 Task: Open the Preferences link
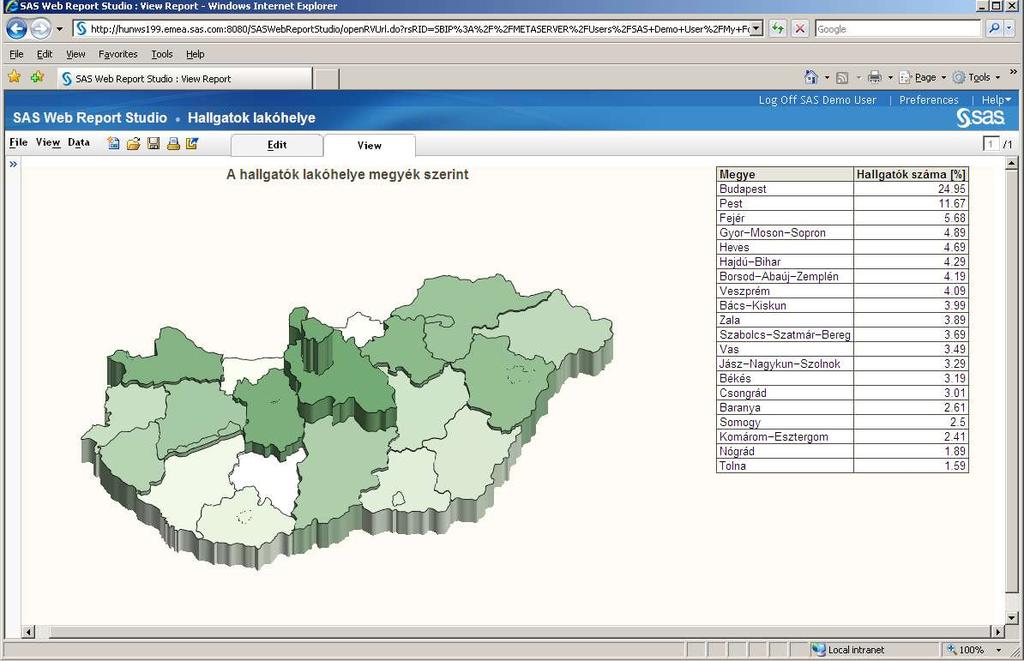(x=929, y=100)
